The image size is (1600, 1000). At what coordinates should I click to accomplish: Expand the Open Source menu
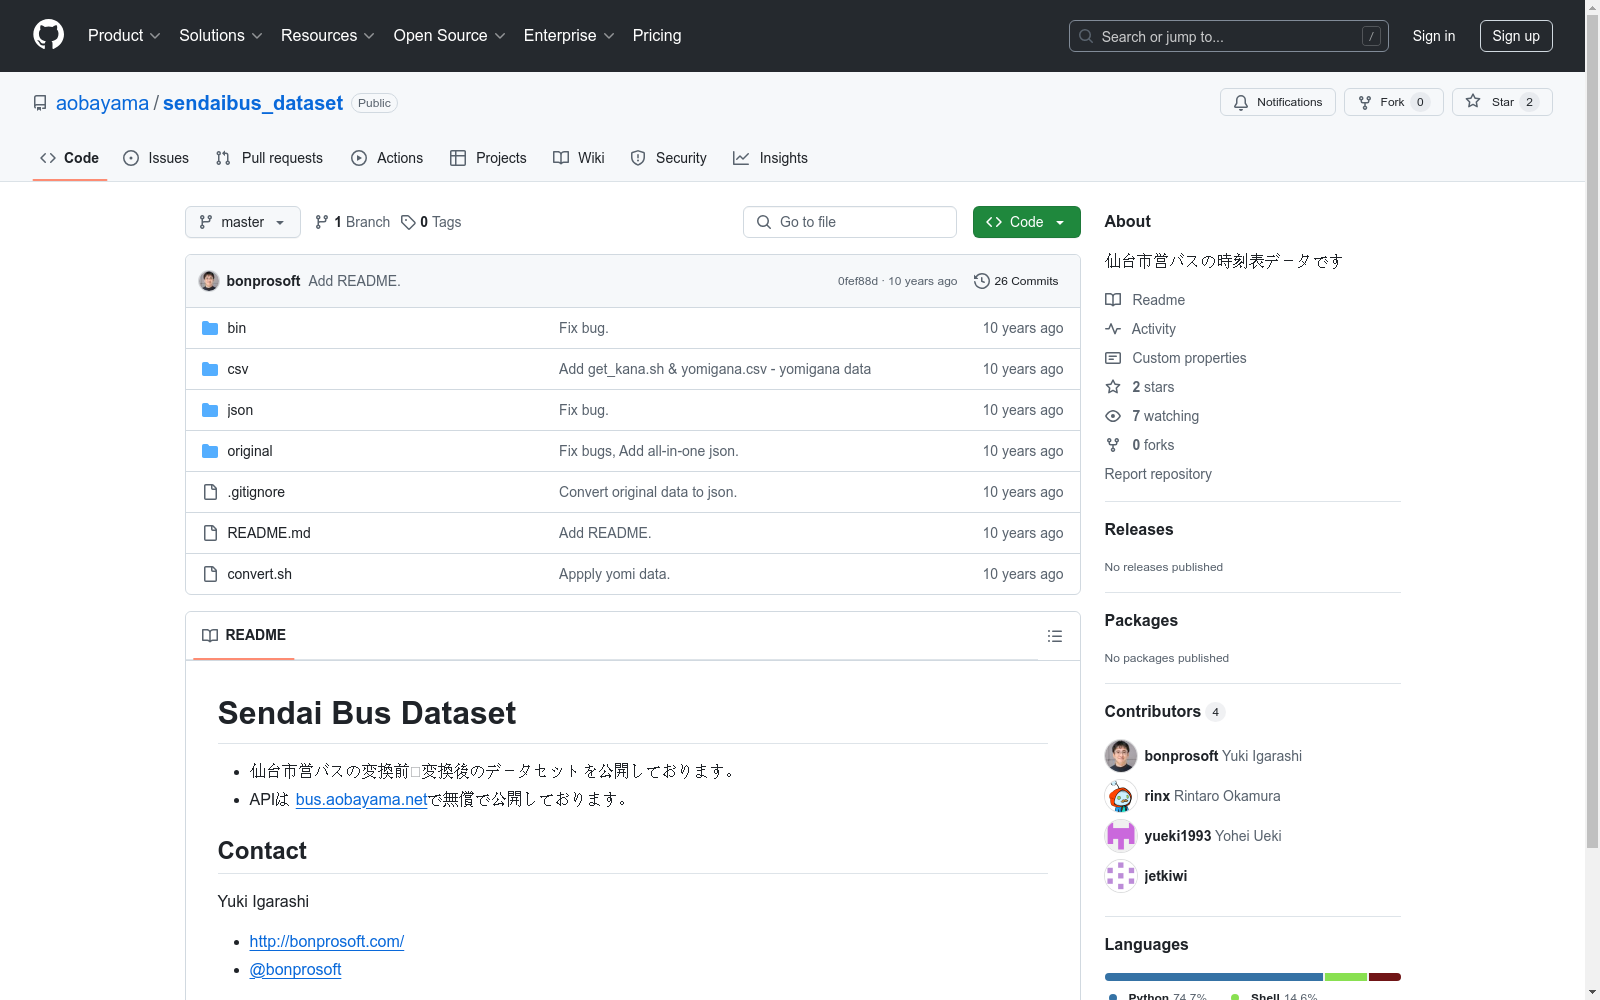tap(449, 35)
